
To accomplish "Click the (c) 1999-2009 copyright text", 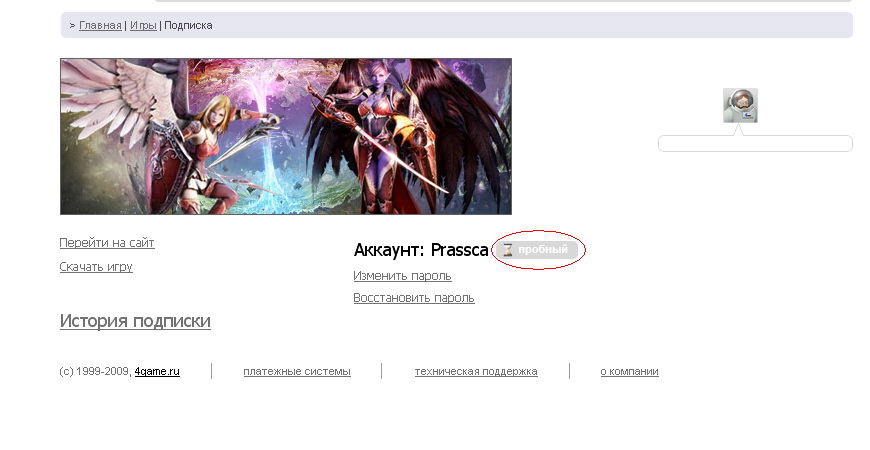I will pos(95,372).
